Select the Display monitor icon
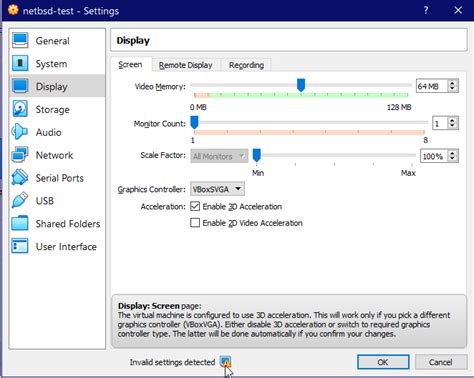 (x=20, y=86)
